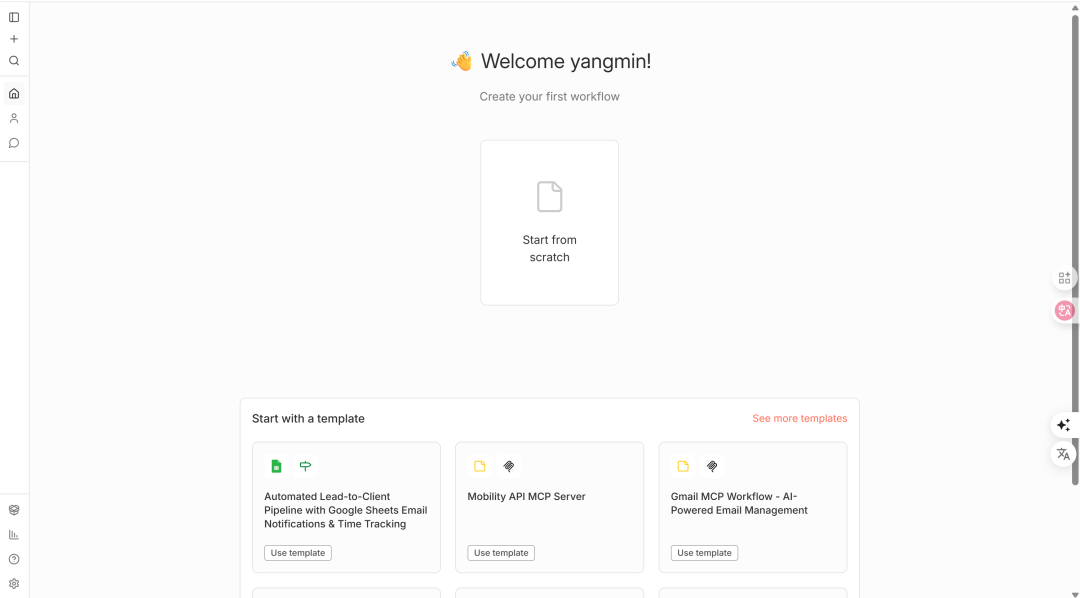Click the sparkle AI assistant floating button
Screen dimensions: 1080x598
pos(1063,425)
